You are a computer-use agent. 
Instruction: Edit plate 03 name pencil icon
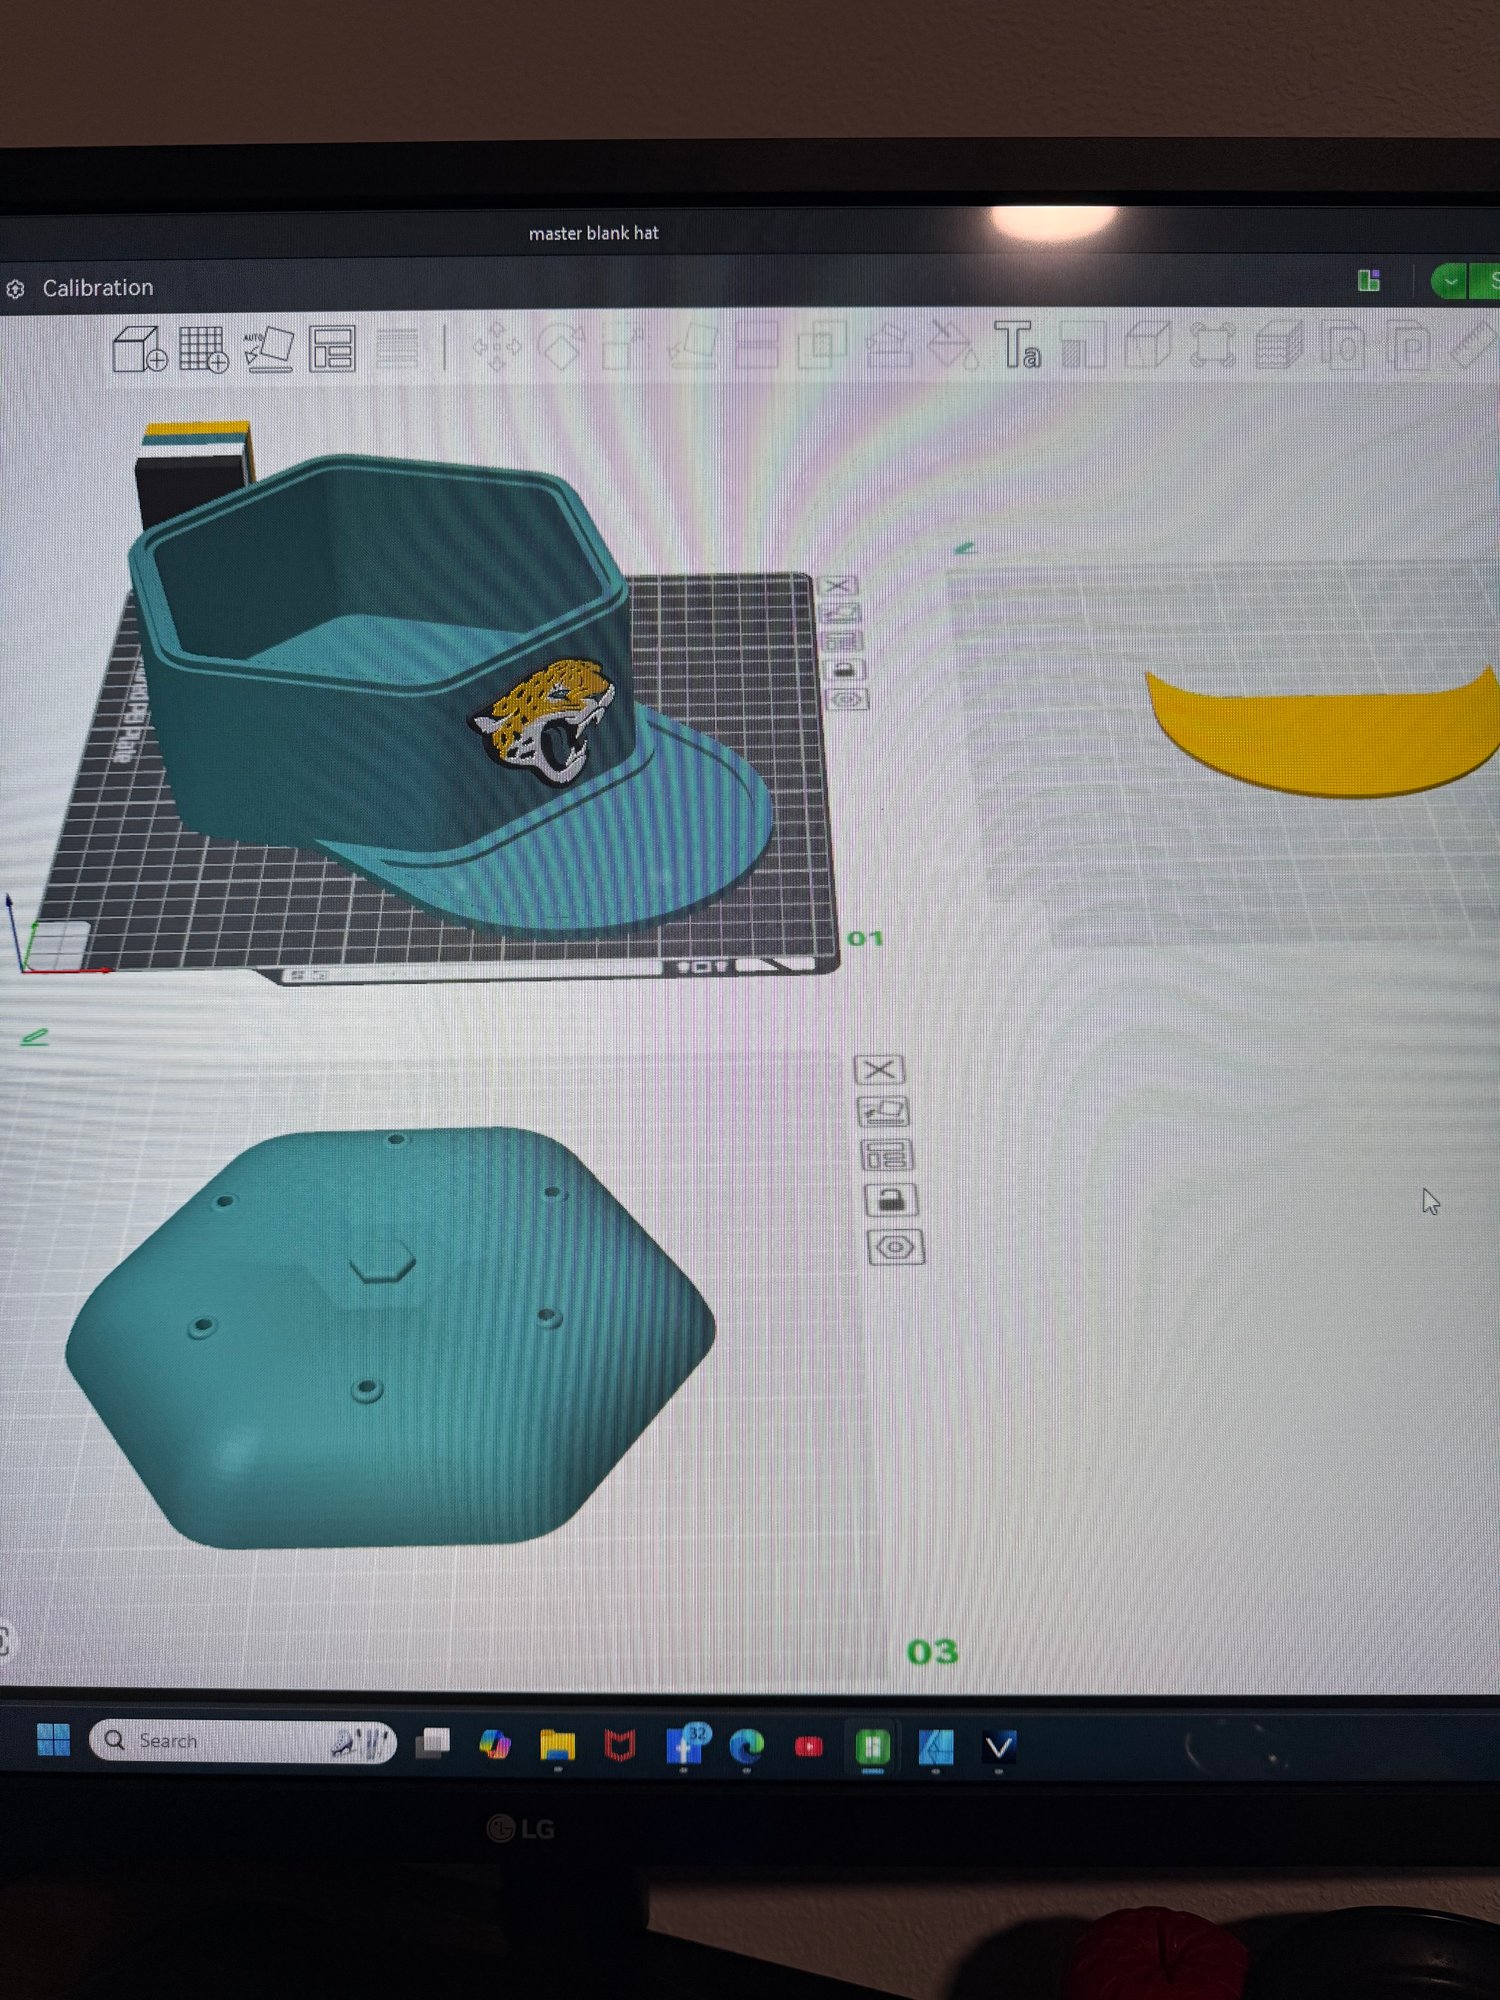pos(35,1038)
